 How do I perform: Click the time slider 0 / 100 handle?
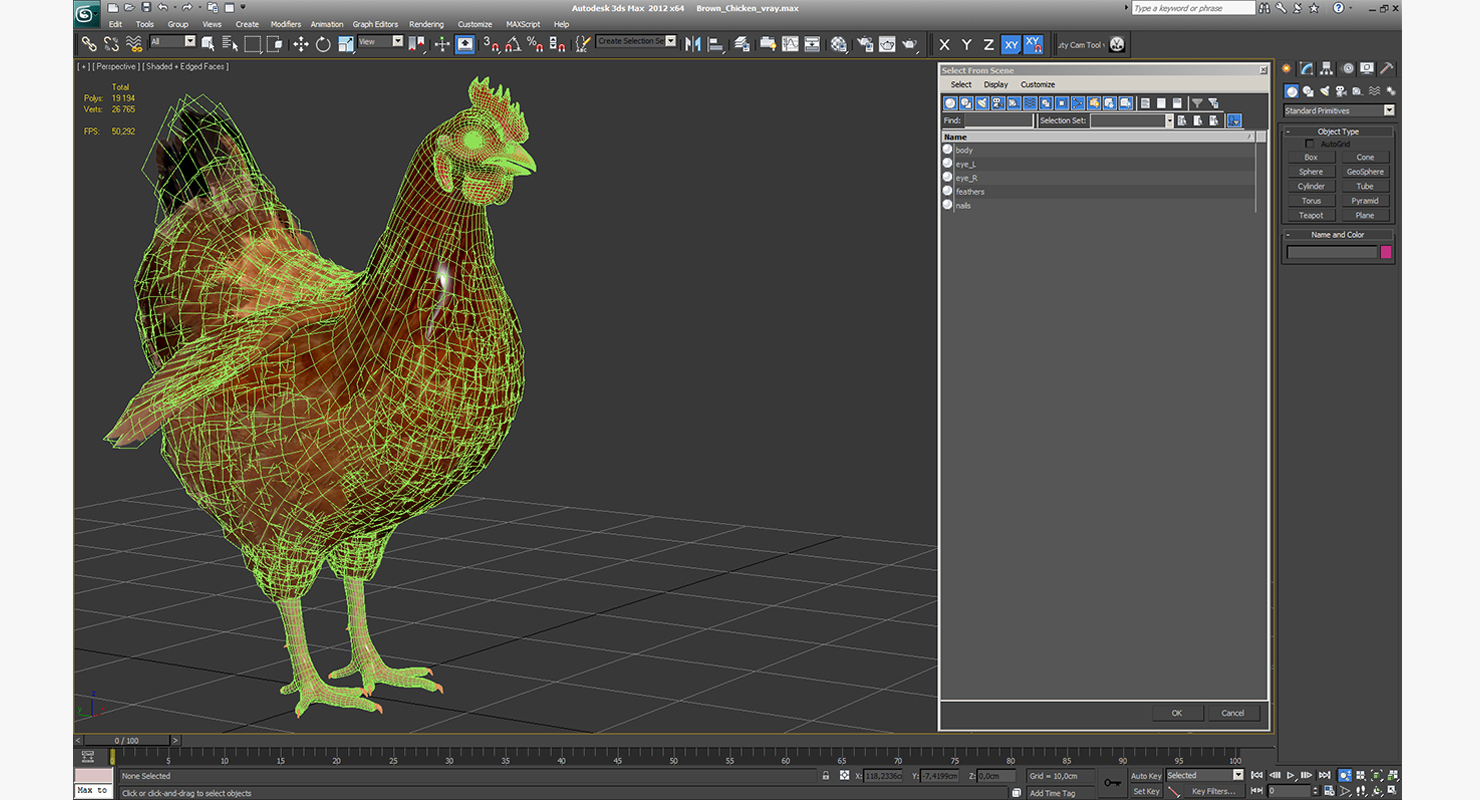126,741
